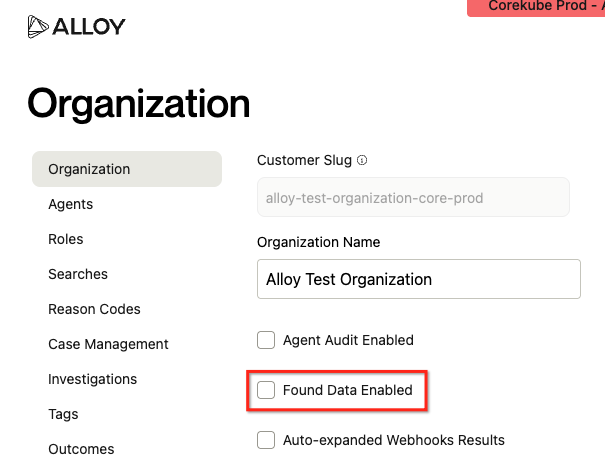Screen dimensions: 605x467
Task: Click the Customer Slug label text
Action: 304,160
